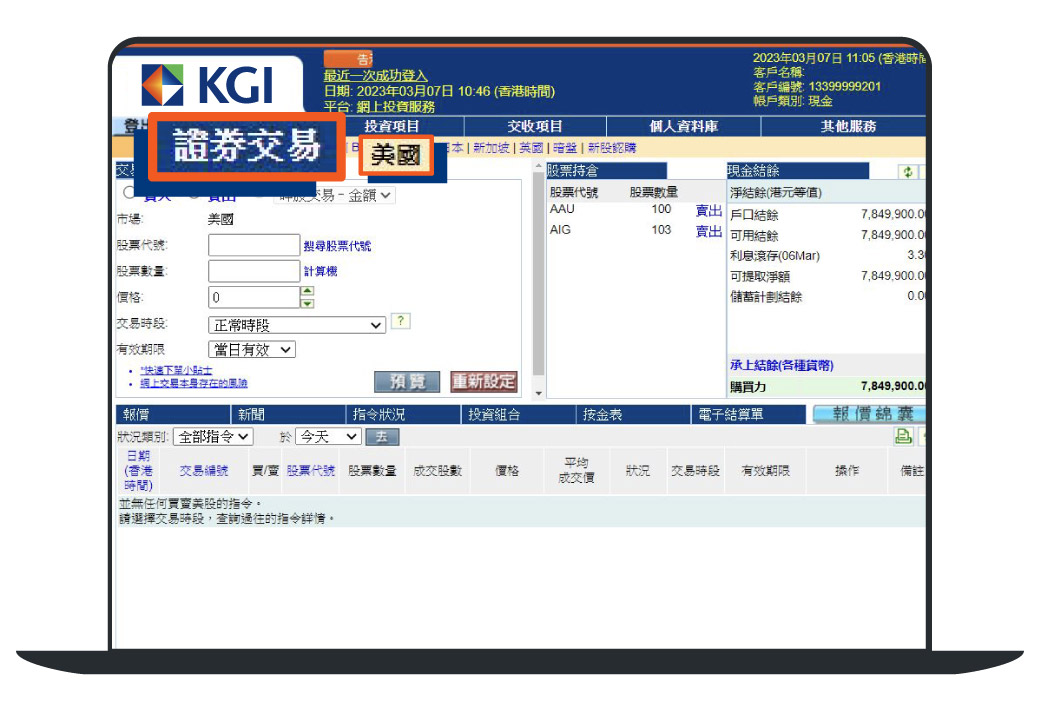
Task: Click the 股票代號 input field
Action: click(253, 245)
